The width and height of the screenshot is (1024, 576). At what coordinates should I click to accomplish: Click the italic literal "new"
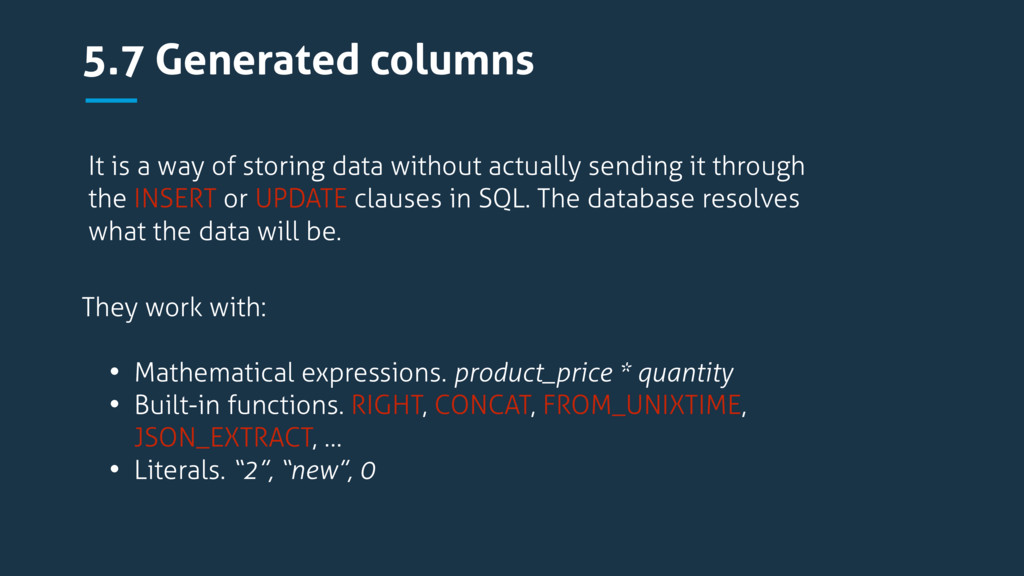tap(314, 470)
